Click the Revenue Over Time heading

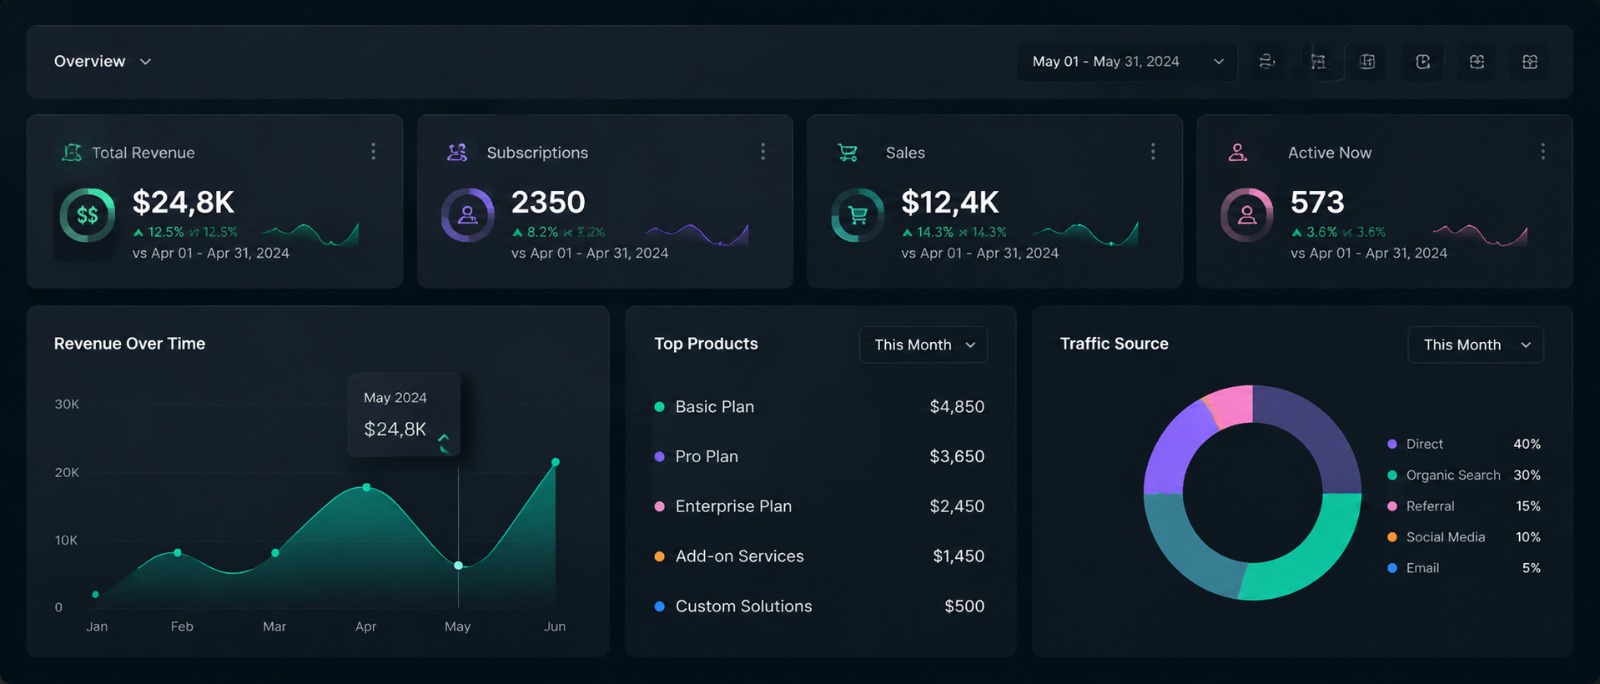tap(130, 344)
